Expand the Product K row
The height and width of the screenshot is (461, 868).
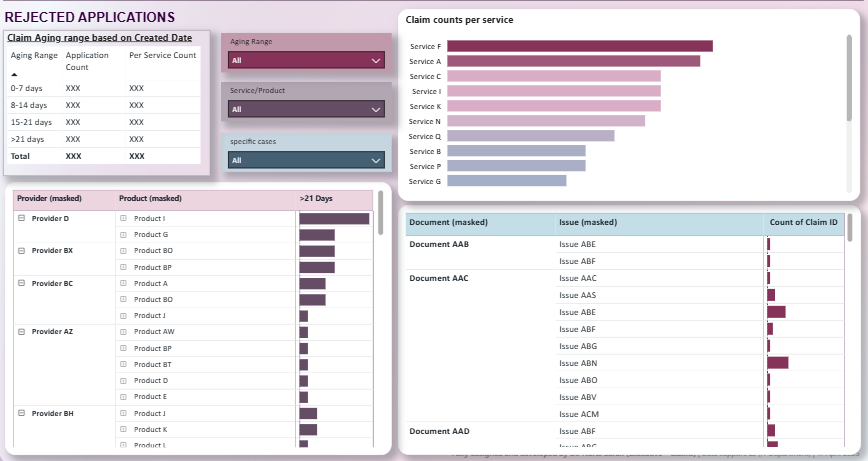(123, 429)
